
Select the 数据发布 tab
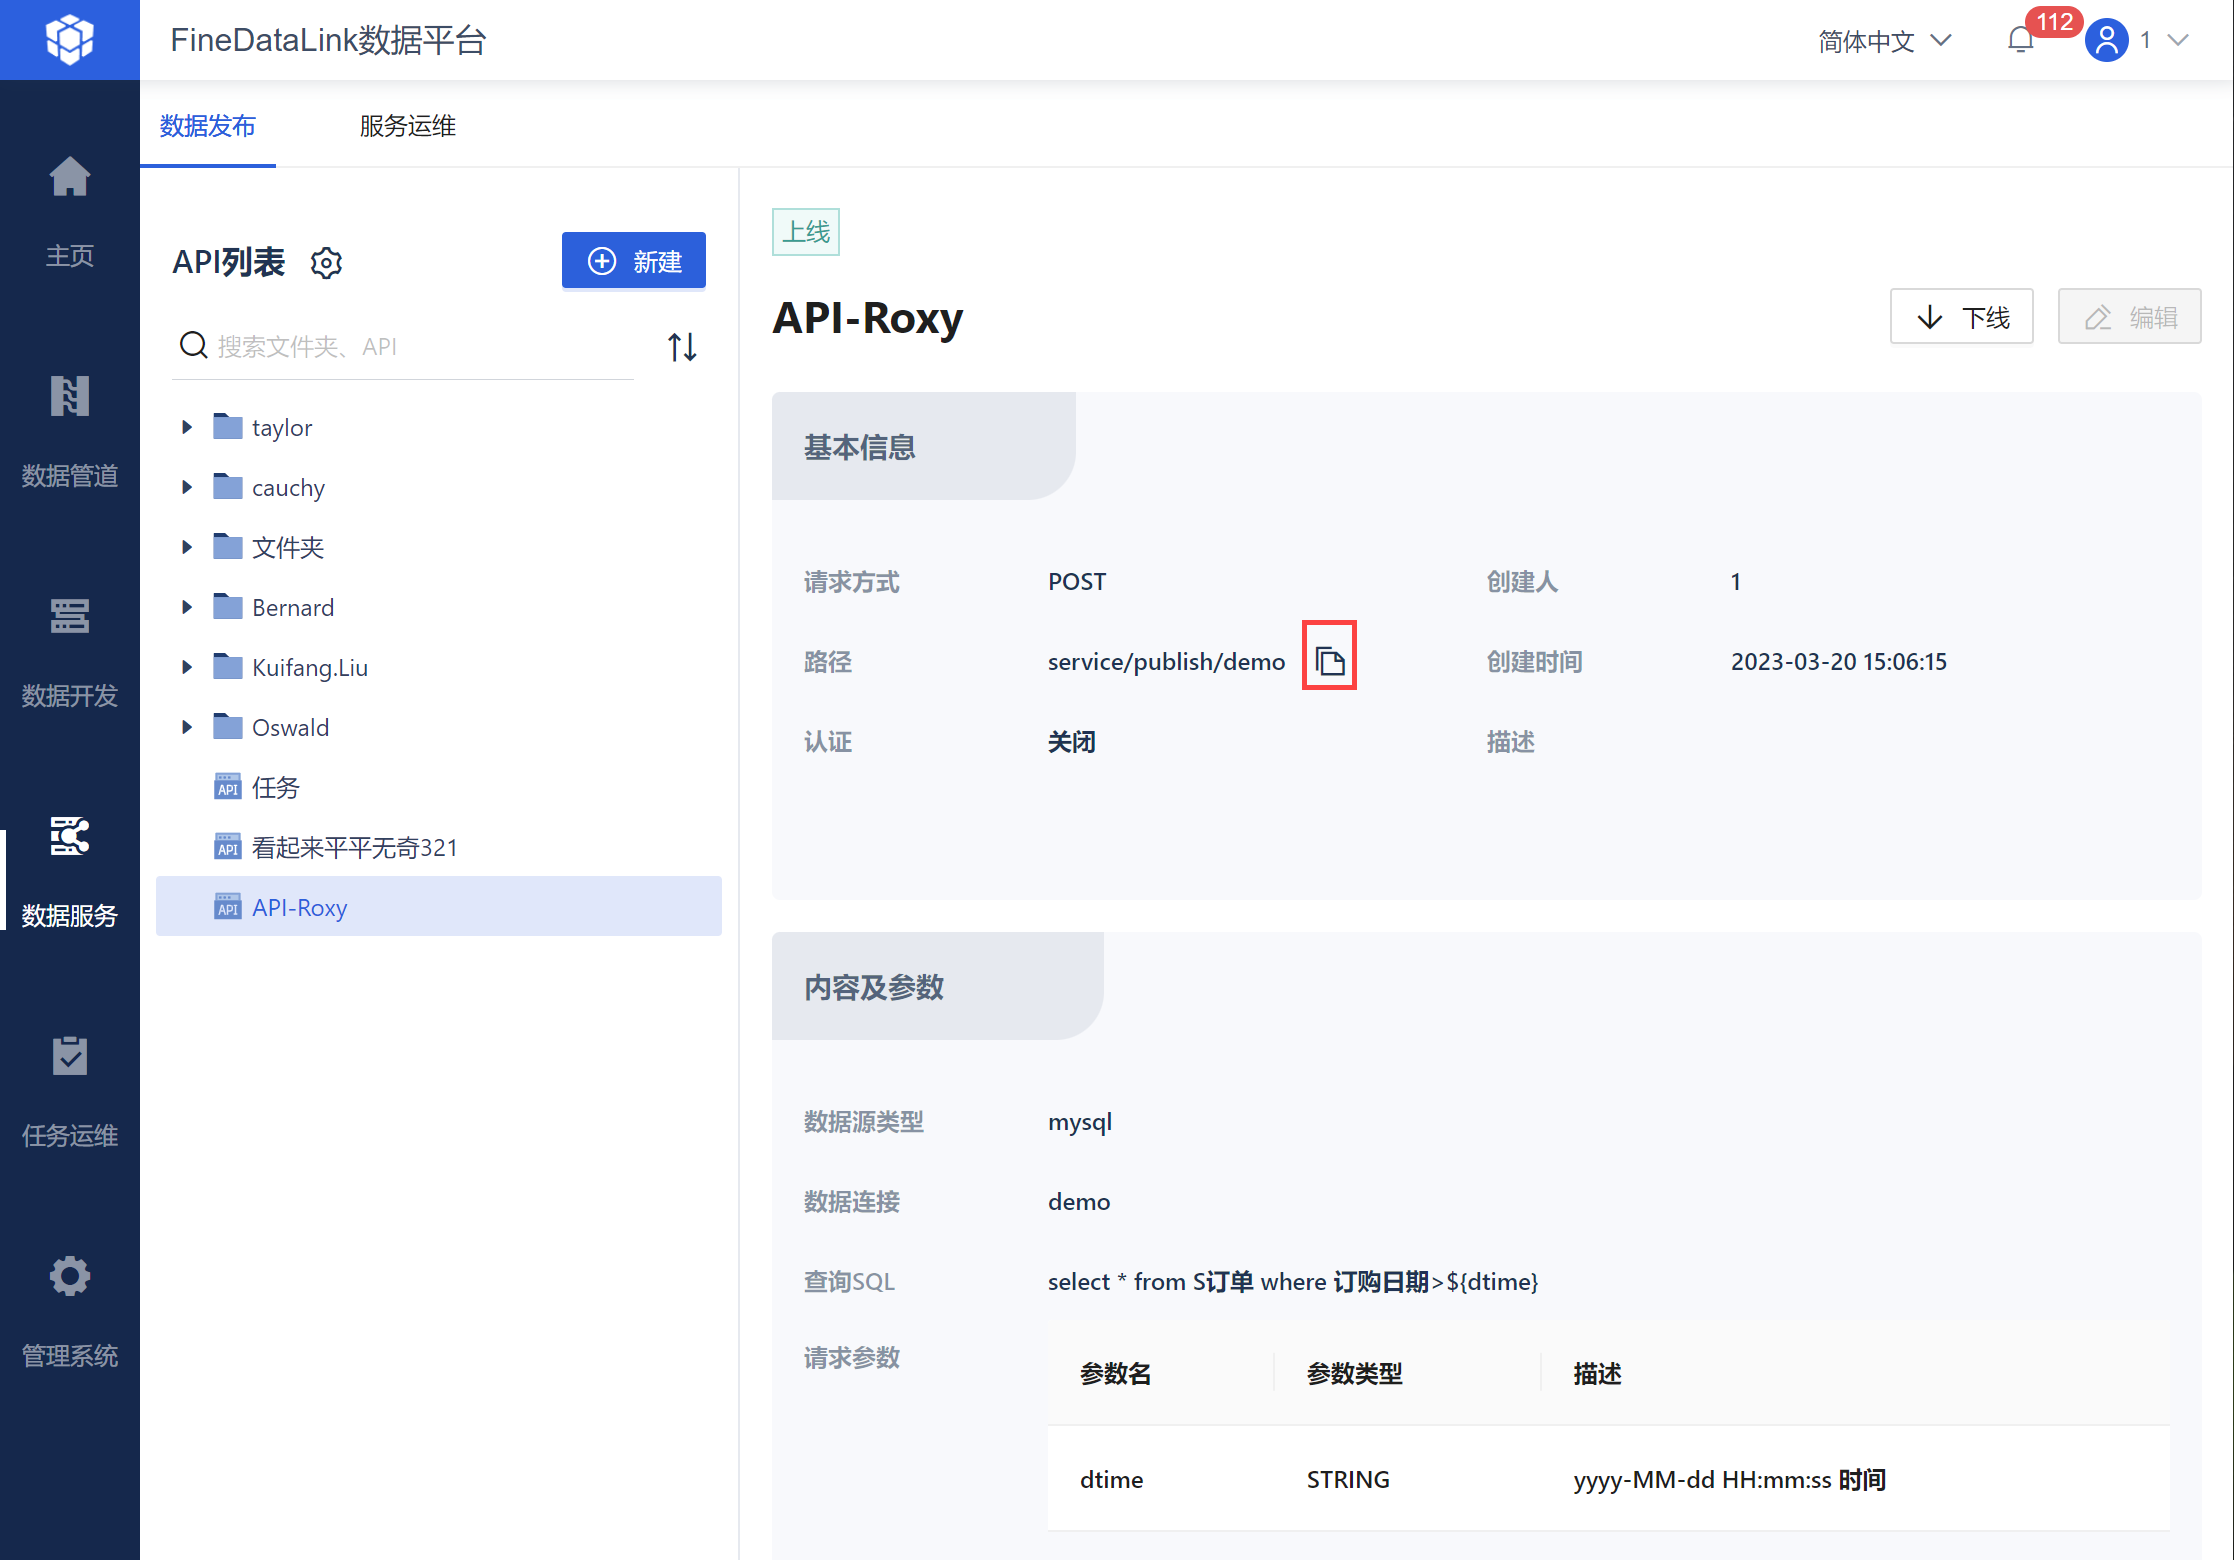[x=208, y=126]
